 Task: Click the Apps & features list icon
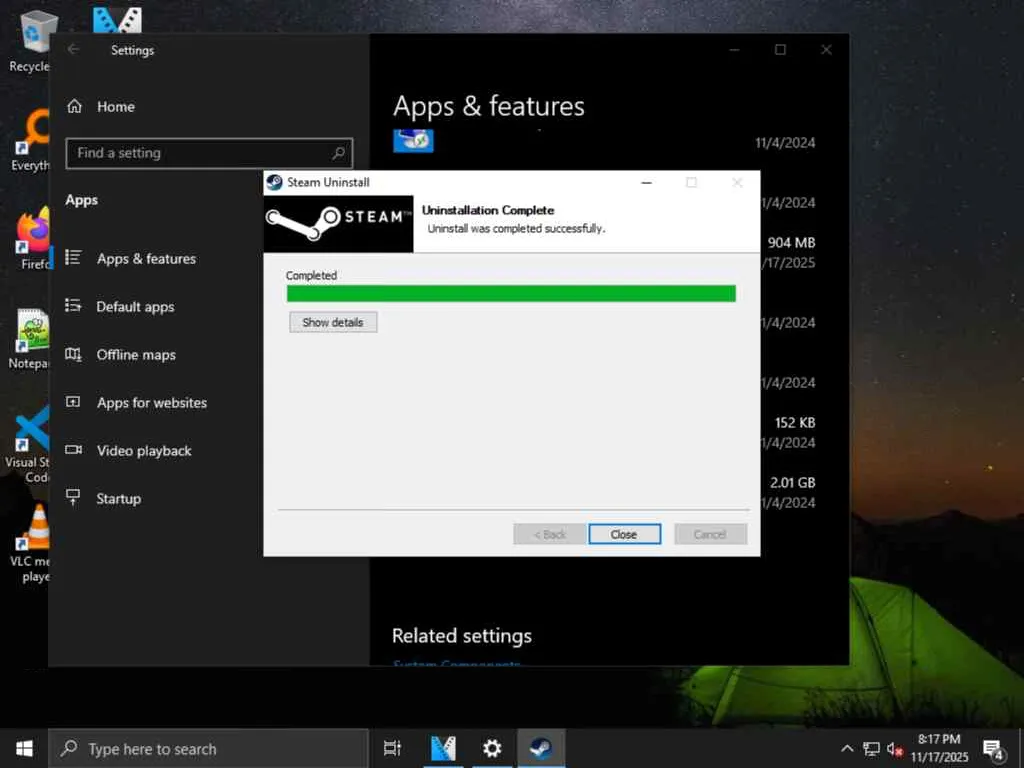coord(74,258)
